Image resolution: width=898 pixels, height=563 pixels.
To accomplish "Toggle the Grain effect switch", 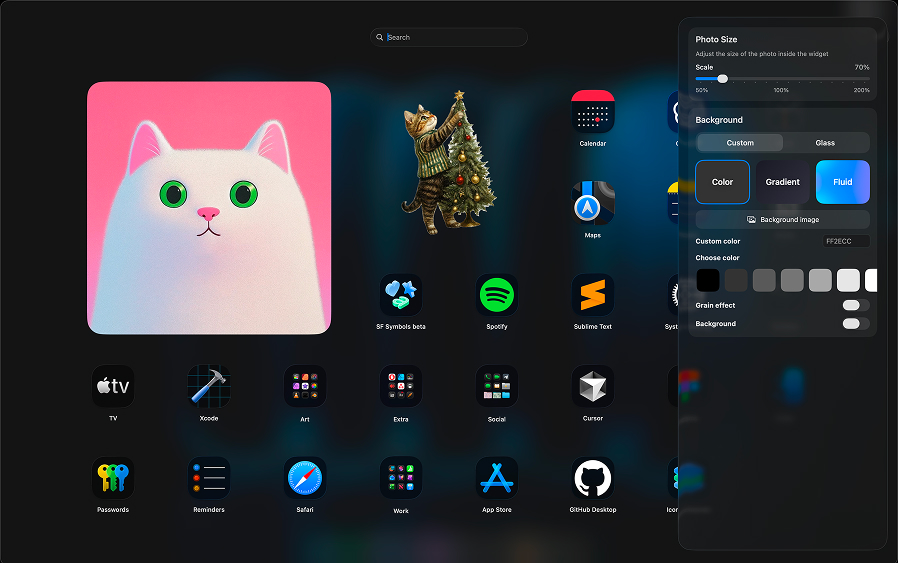I will click(856, 305).
